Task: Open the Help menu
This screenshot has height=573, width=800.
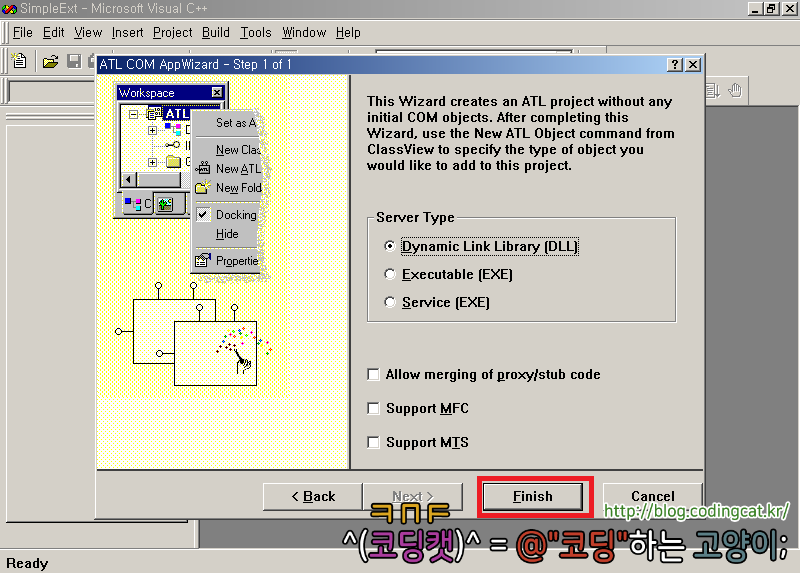Action: click(x=348, y=33)
